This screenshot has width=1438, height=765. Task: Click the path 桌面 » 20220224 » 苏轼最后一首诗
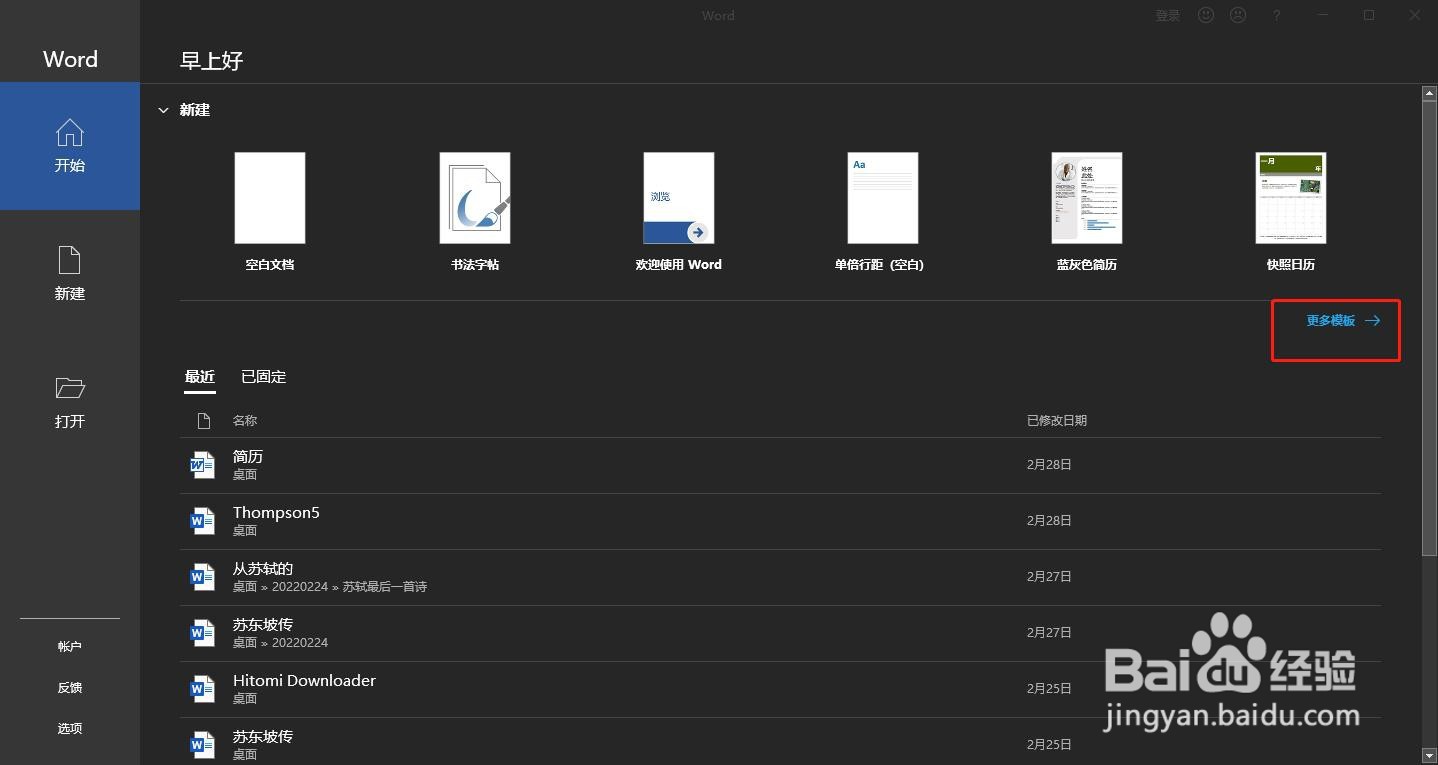[330, 587]
